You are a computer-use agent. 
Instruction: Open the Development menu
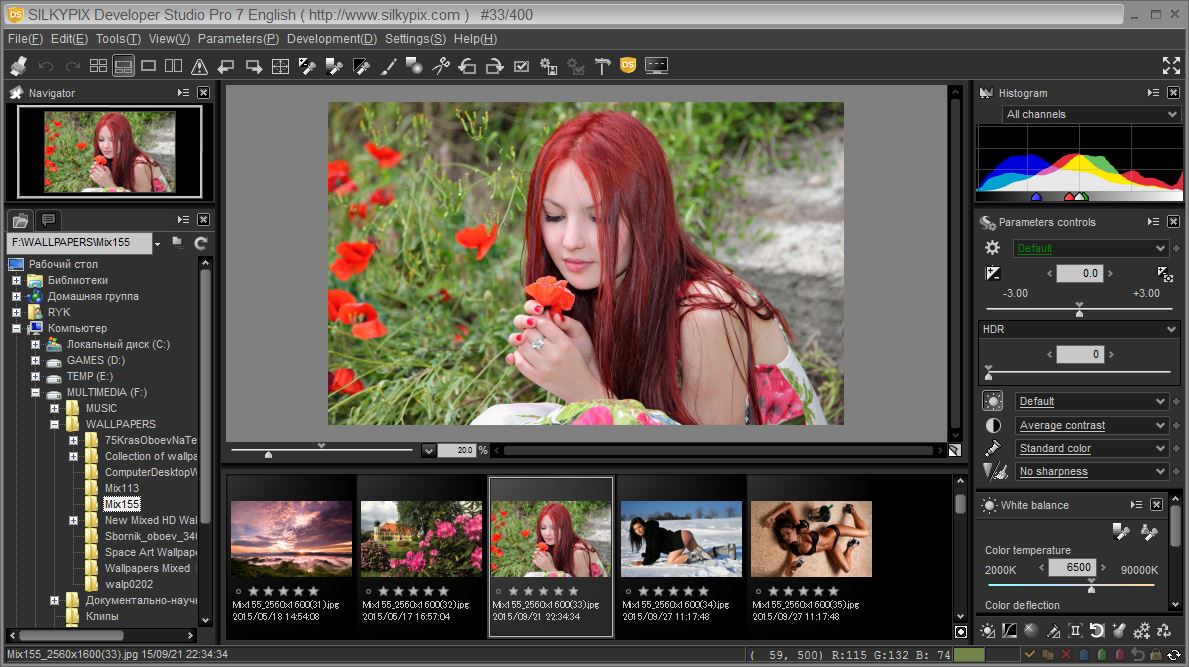pos(331,39)
